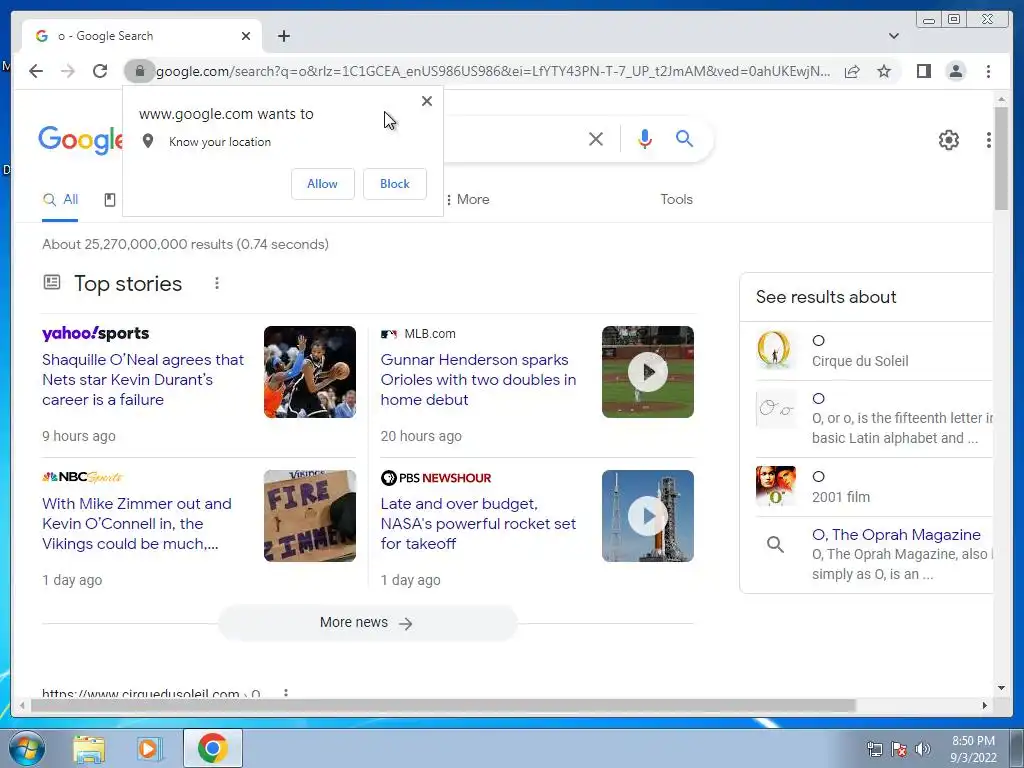Bookmark this tab with star icon
The width and height of the screenshot is (1024, 768).
coord(884,71)
